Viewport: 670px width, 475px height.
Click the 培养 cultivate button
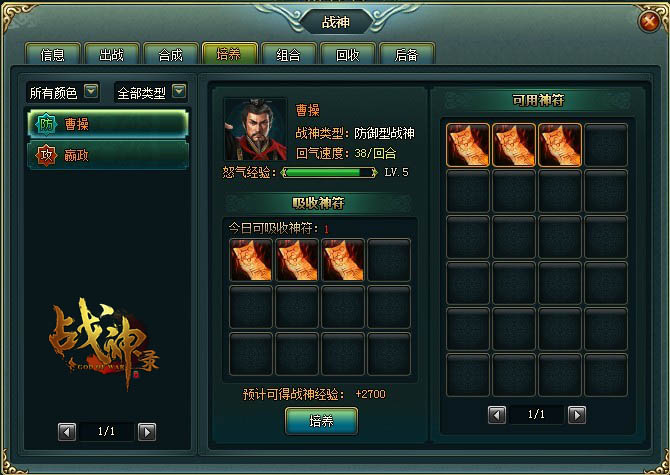(321, 421)
